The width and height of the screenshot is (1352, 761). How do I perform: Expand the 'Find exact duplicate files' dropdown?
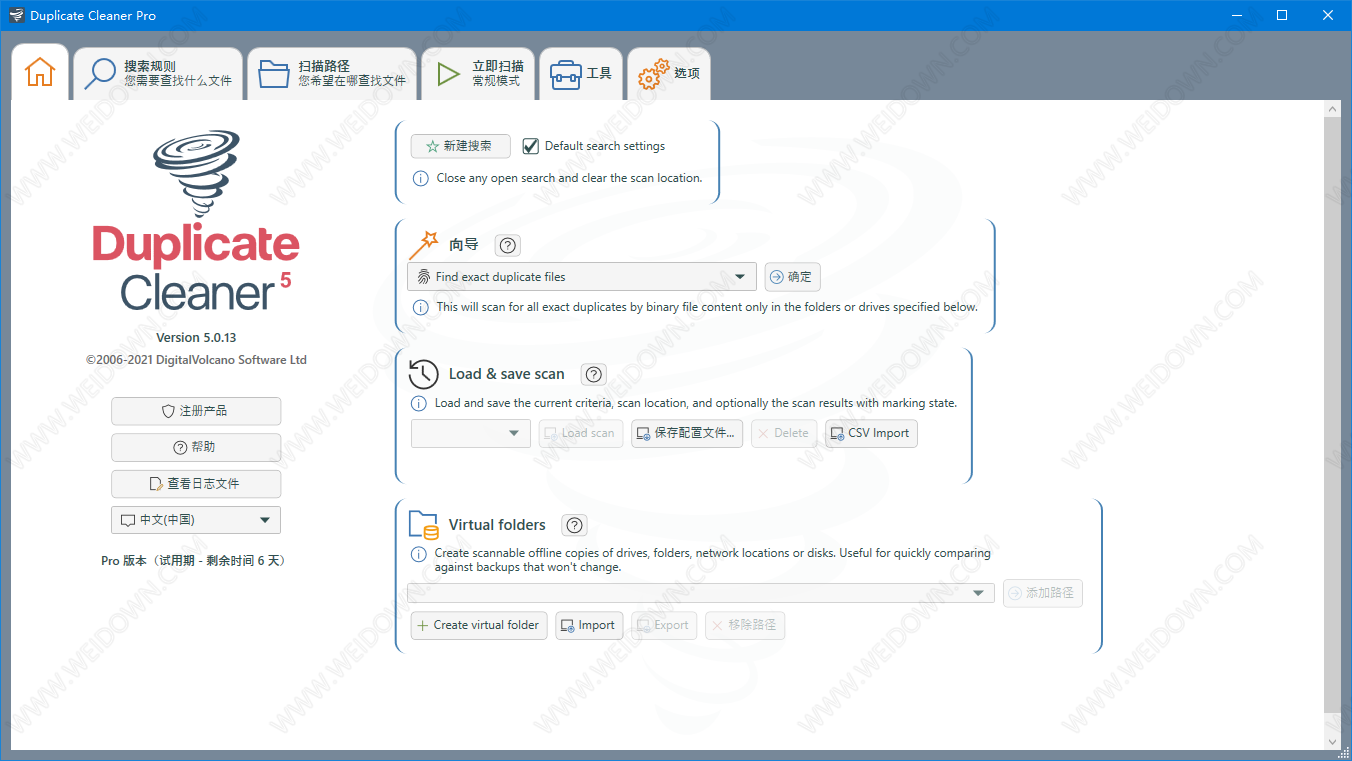point(582,277)
